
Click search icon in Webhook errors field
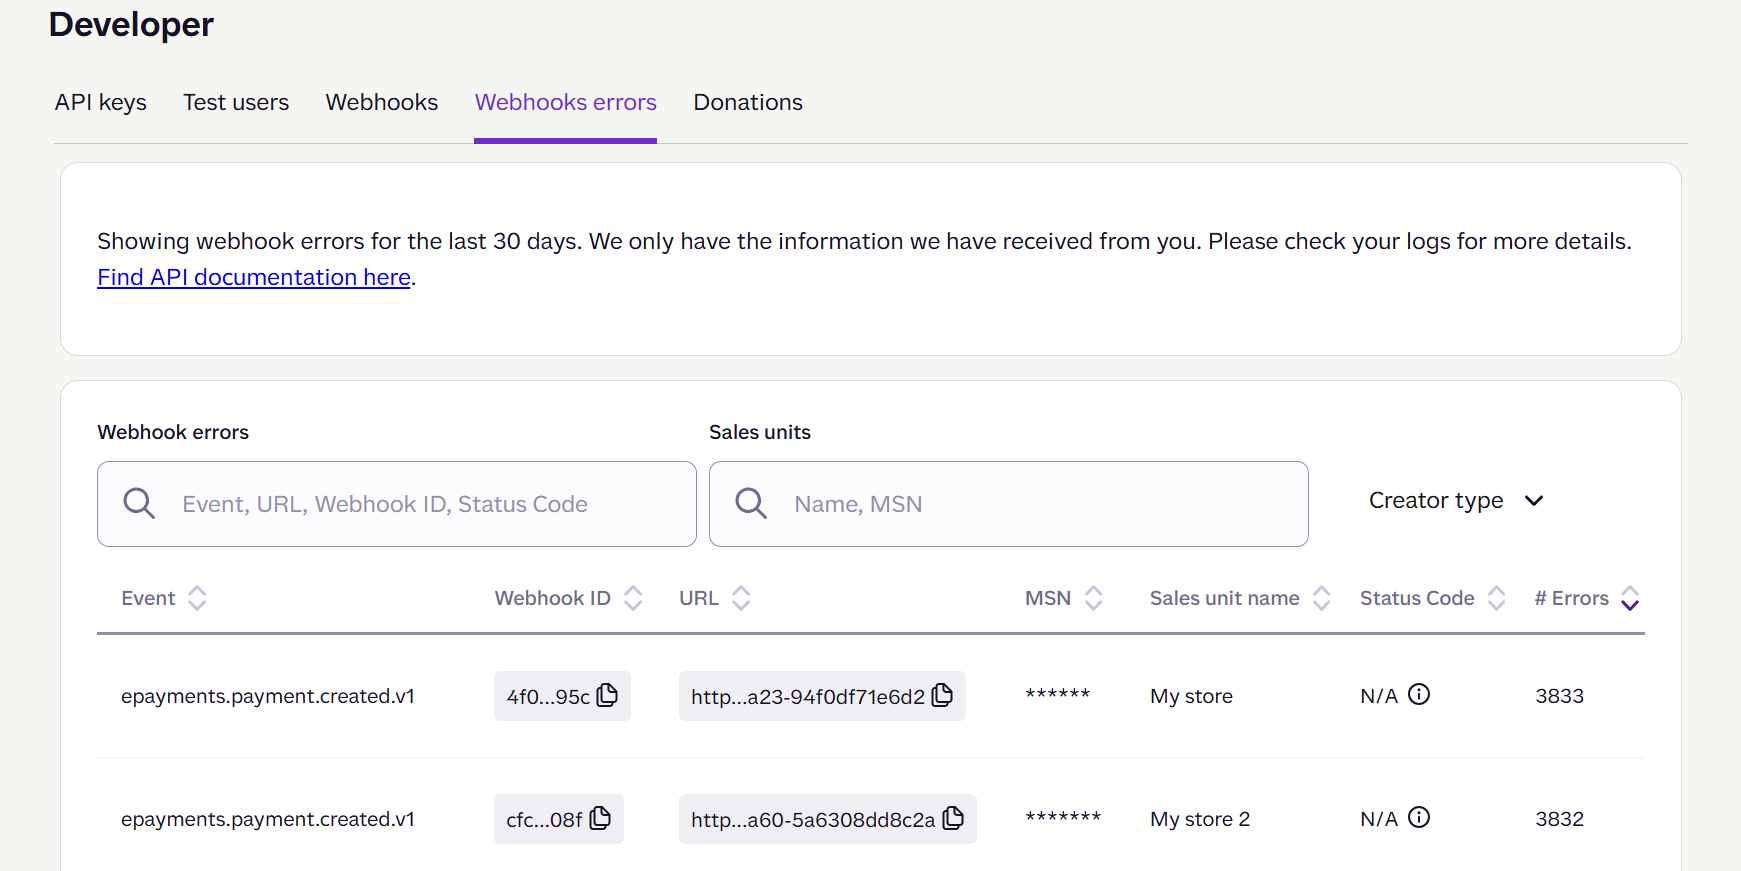click(x=139, y=503)
